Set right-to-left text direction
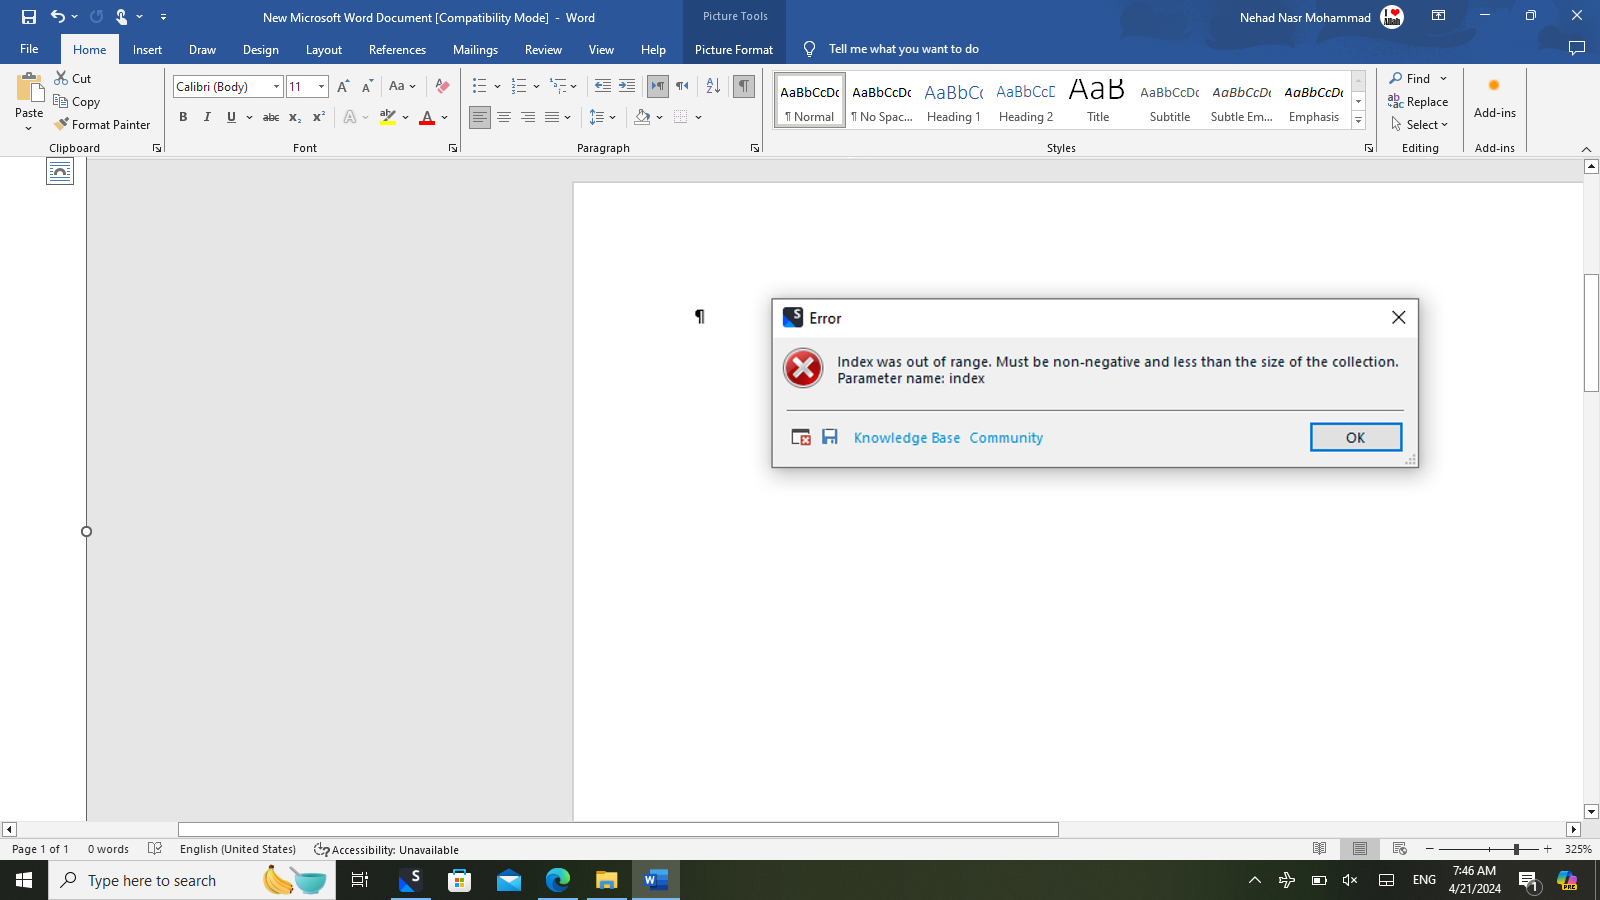Viewport: 1600px width, 900px height. pos(682,87)
